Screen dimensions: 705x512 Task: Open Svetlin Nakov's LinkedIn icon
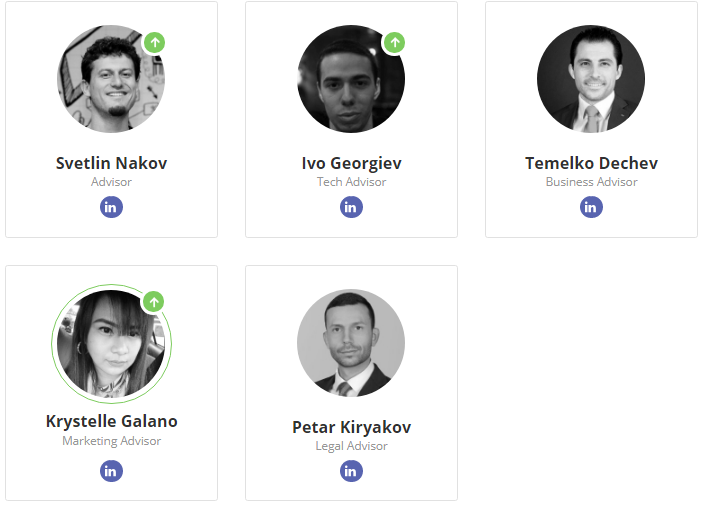(111, 207)
